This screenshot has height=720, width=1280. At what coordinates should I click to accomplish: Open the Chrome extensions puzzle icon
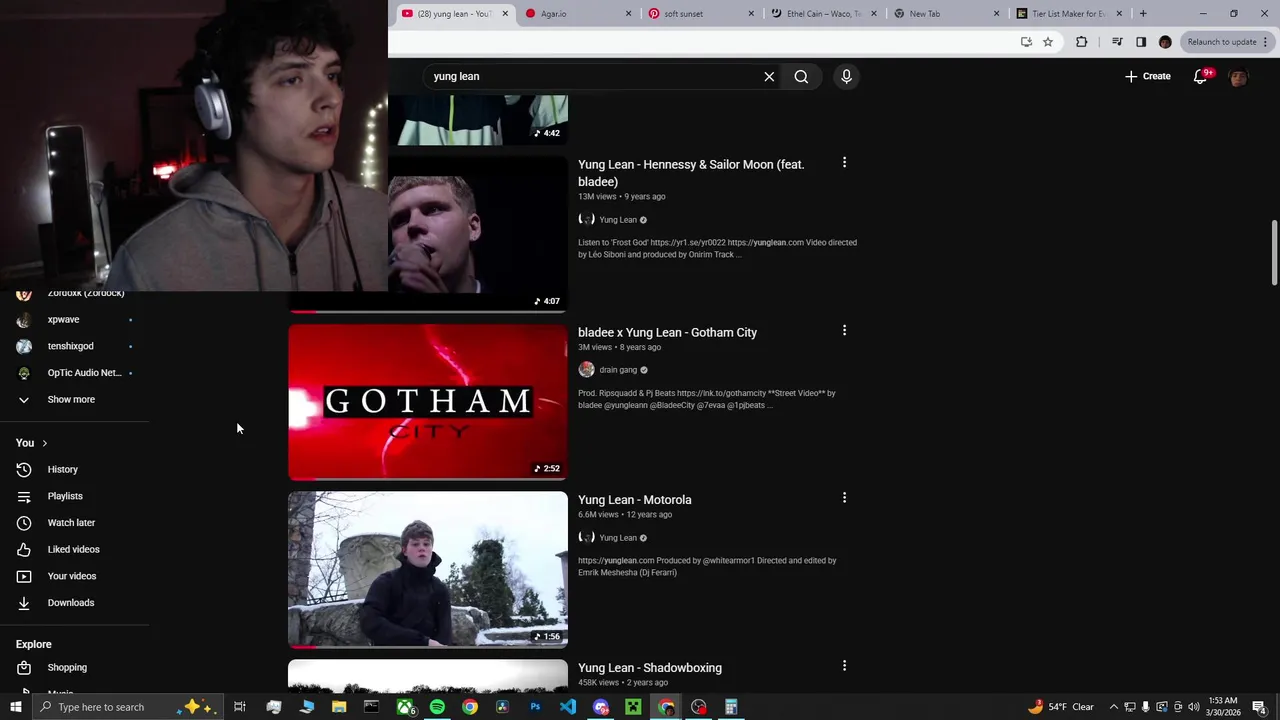point(1081,42)
